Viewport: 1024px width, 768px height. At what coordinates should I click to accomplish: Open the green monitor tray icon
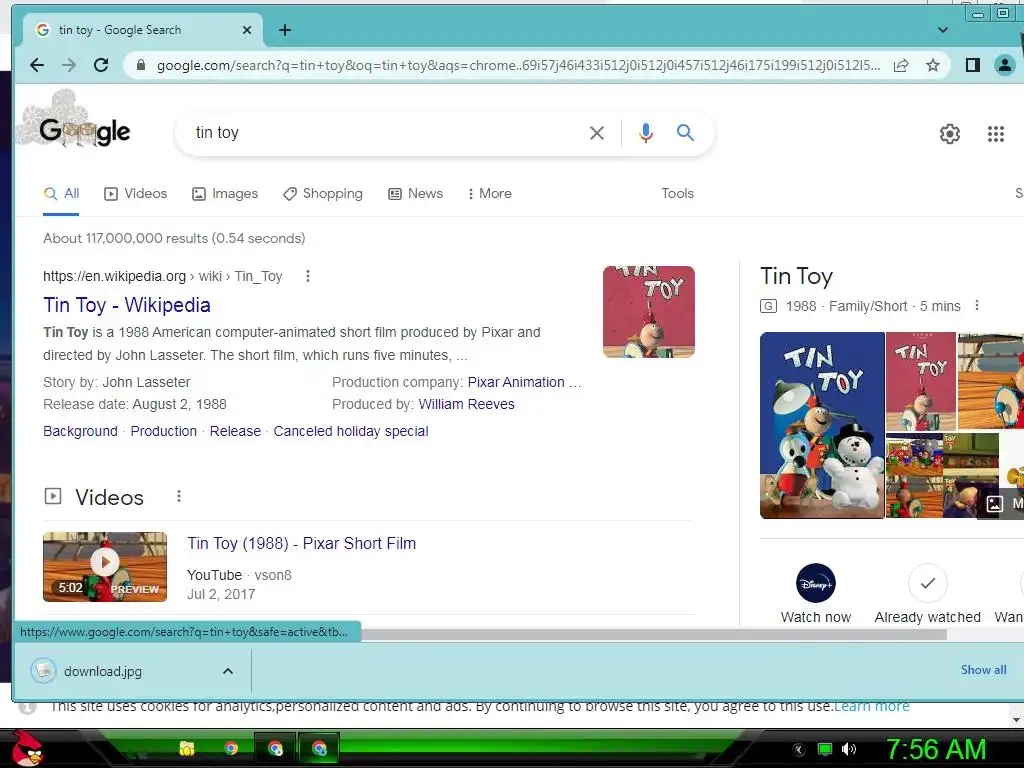pos(825,749)
